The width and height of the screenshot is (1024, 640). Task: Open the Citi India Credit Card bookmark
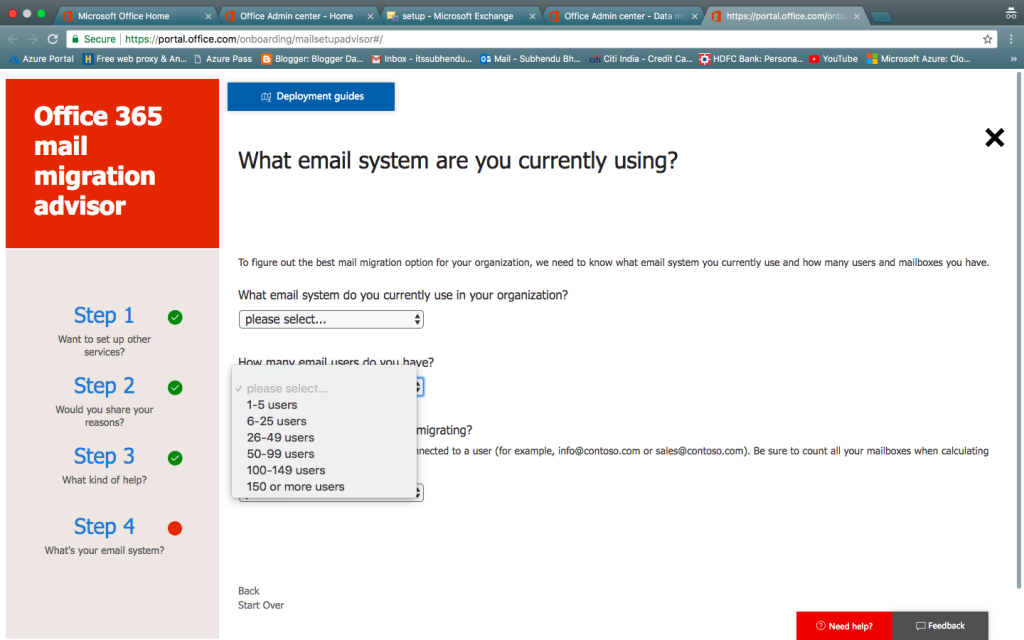click(640, 59)
